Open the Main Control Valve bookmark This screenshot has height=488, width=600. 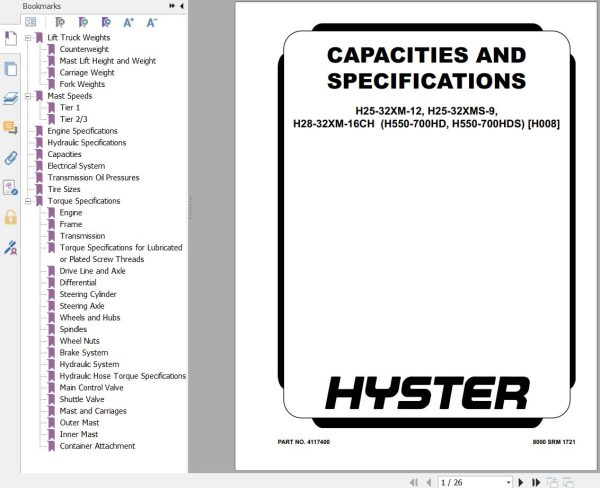(91, 388)
